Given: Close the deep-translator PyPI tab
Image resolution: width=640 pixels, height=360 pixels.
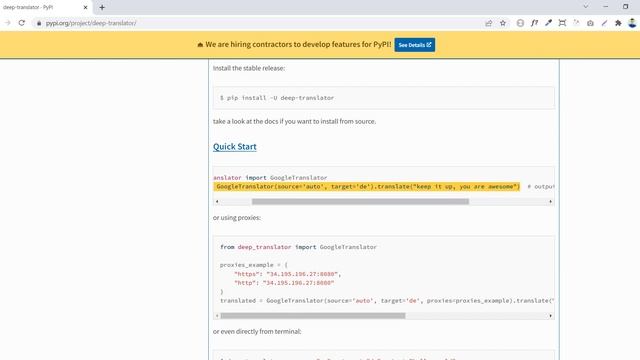Looking at the screenshot, I should [85, 7].
